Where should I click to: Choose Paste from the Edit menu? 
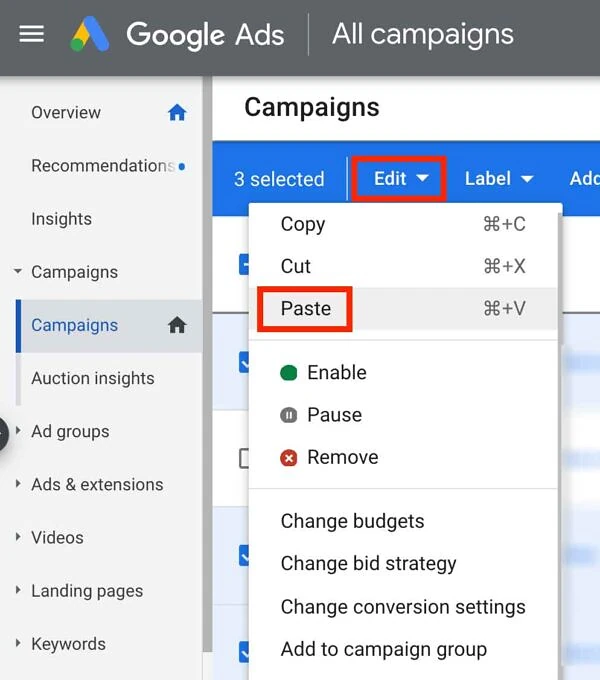pos(403,309)
